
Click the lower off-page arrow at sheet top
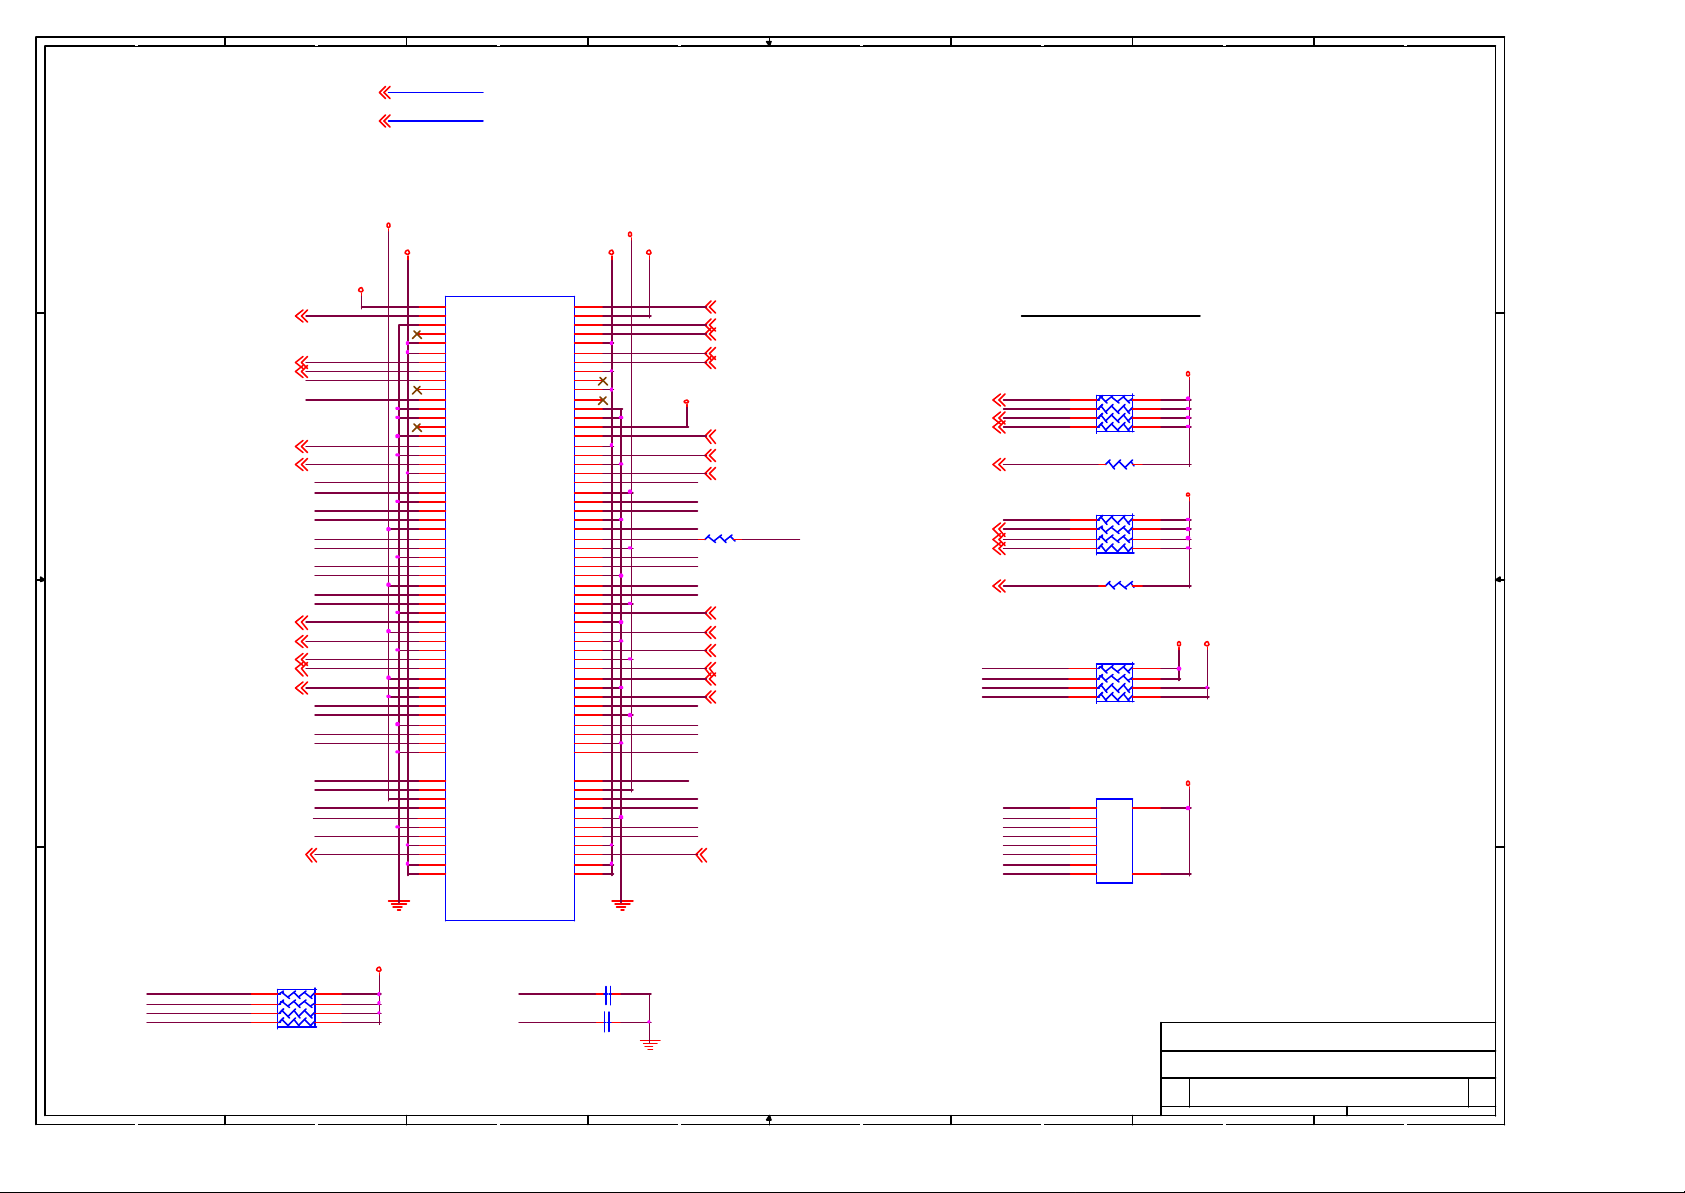[385, 121]
